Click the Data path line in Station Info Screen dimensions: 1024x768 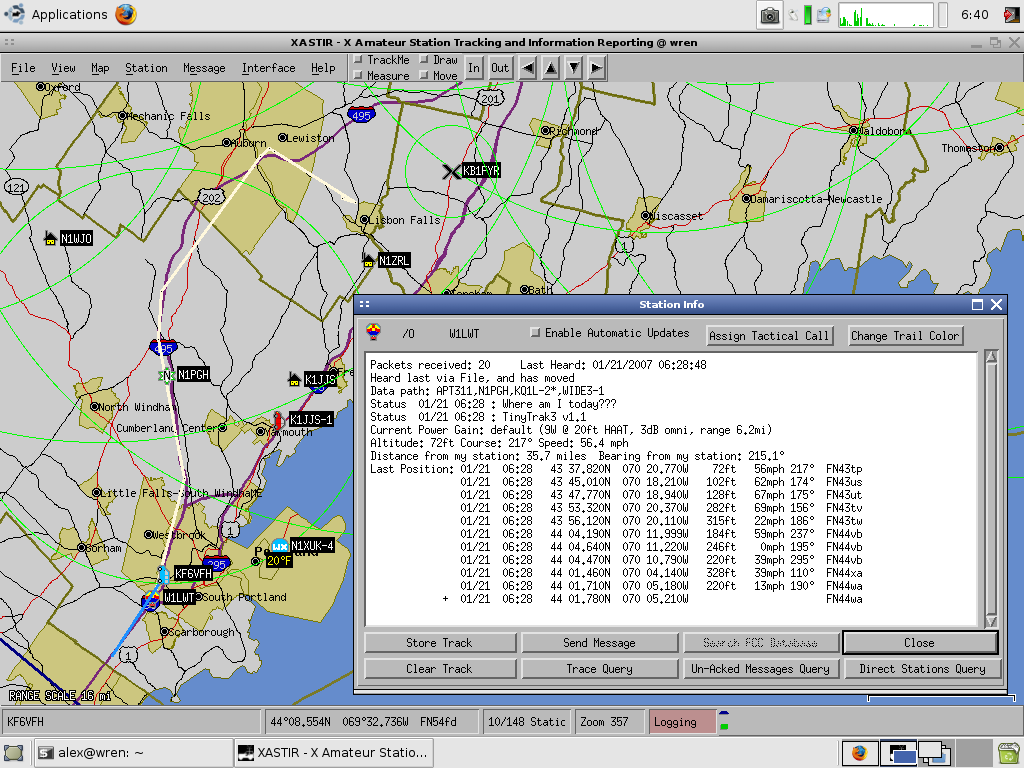[x=487, y=391]
